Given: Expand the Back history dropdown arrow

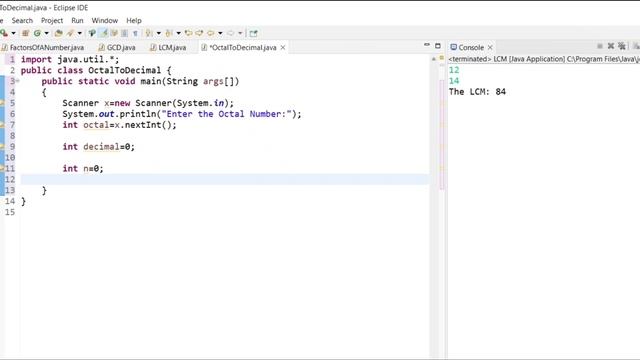Looking at the screenshot, I should tap(220, 33).
